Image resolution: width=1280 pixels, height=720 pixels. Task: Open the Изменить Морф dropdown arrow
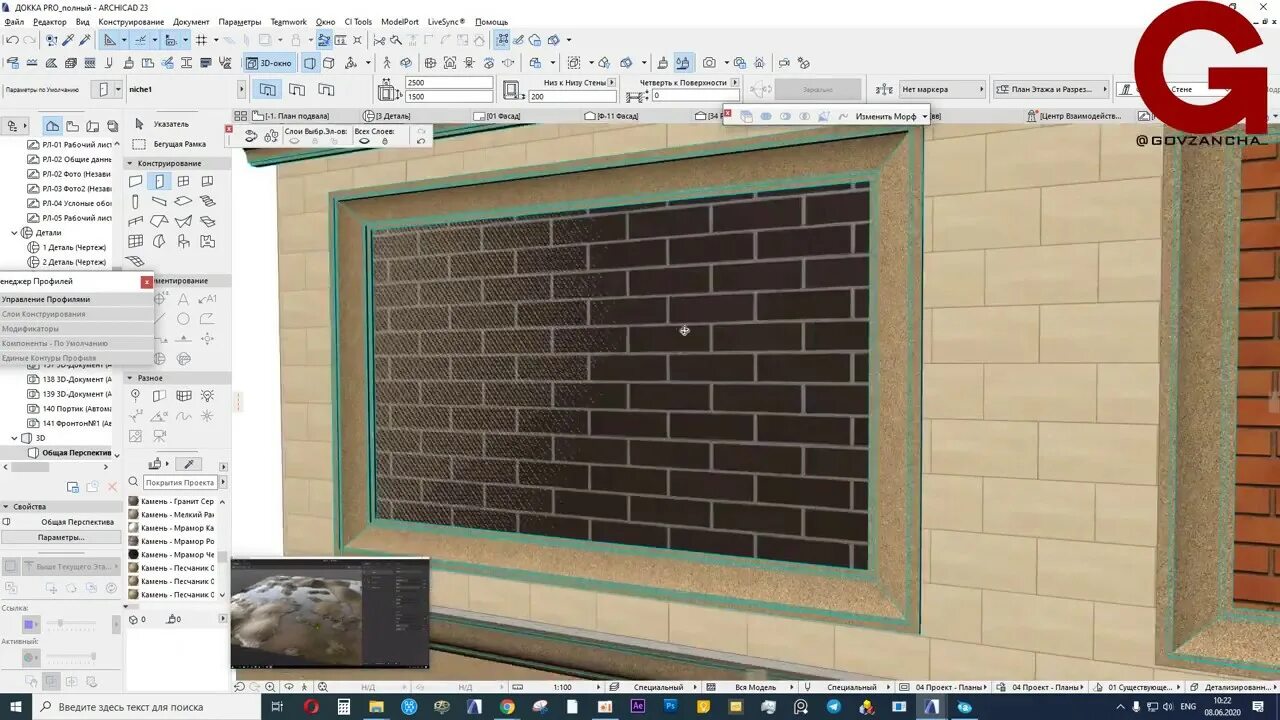coord(924,116)
